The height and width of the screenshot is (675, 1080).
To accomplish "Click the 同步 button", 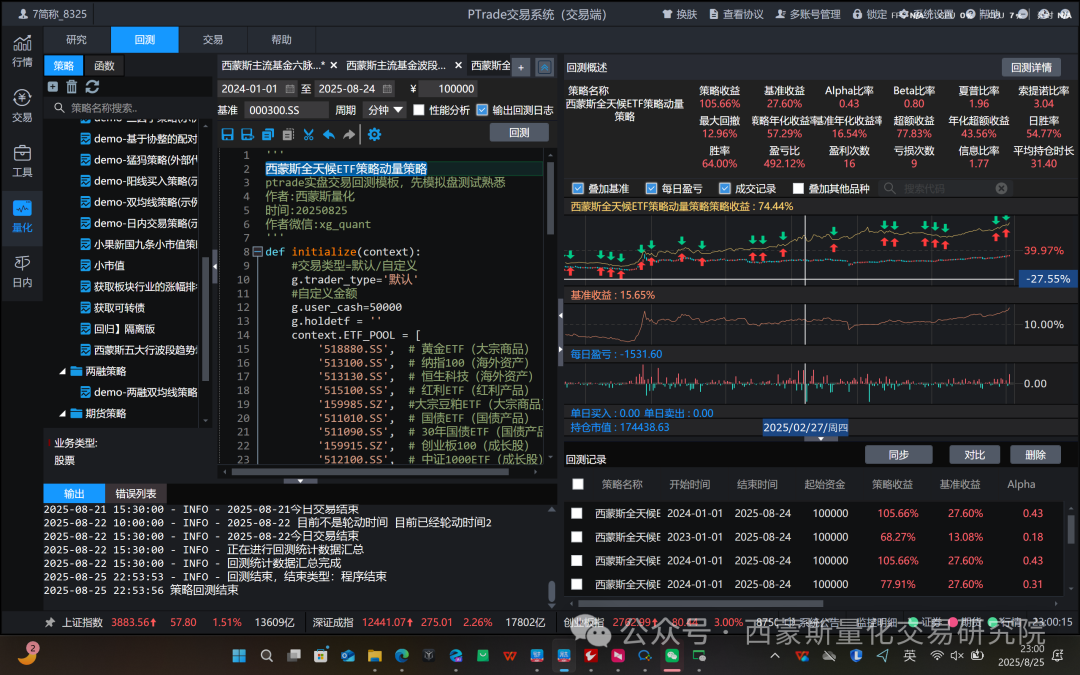I will [898, 455].
